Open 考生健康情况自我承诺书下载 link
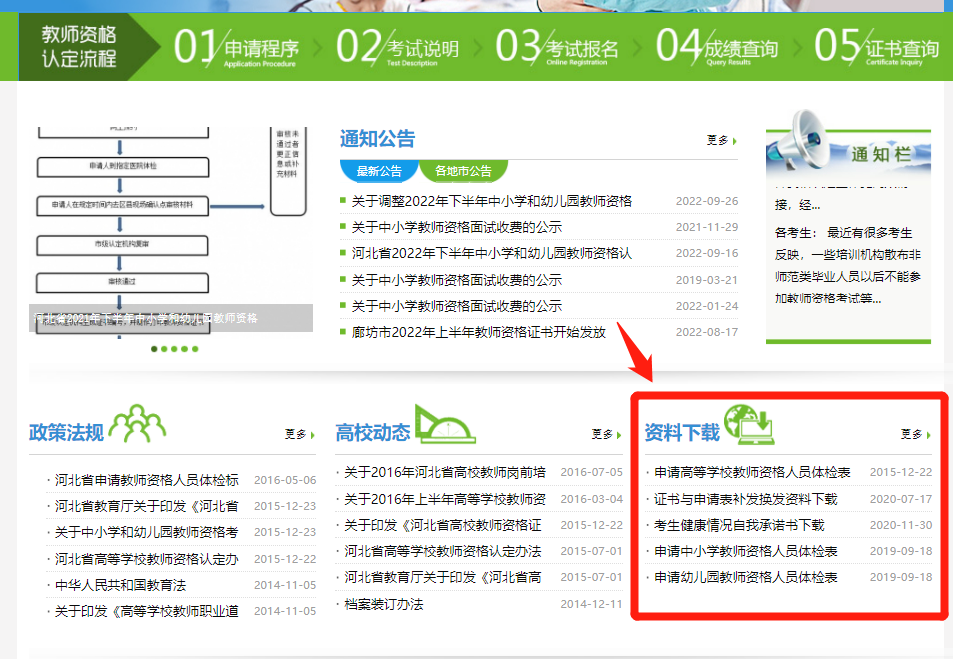Viewport: 953px width, 659px height. point(739,525)
